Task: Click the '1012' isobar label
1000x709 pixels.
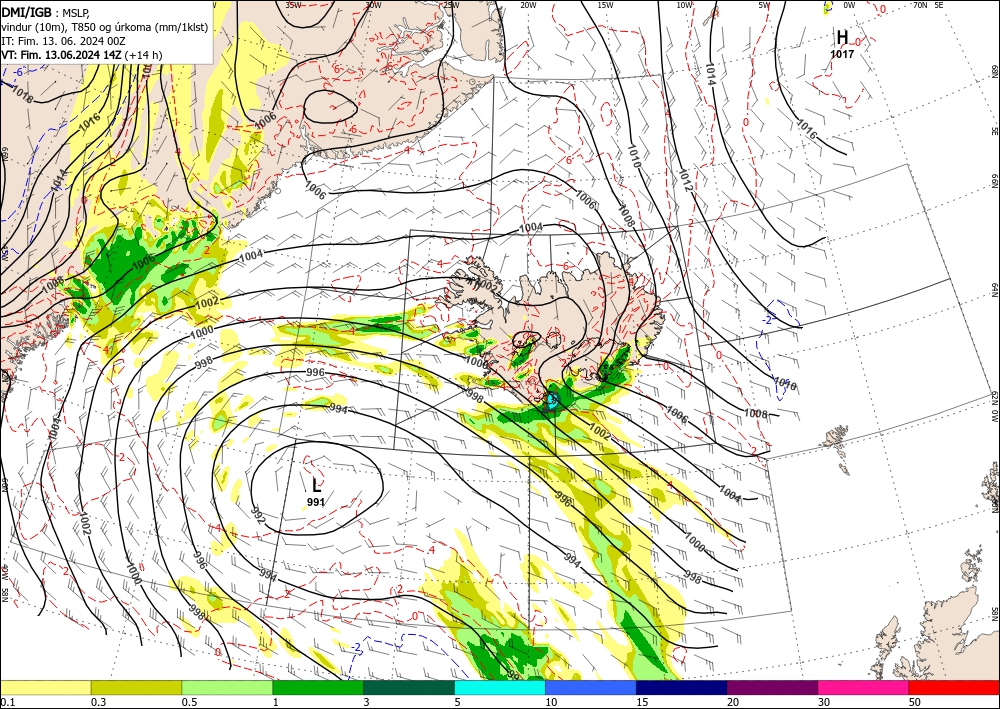Action: [686, 180]
